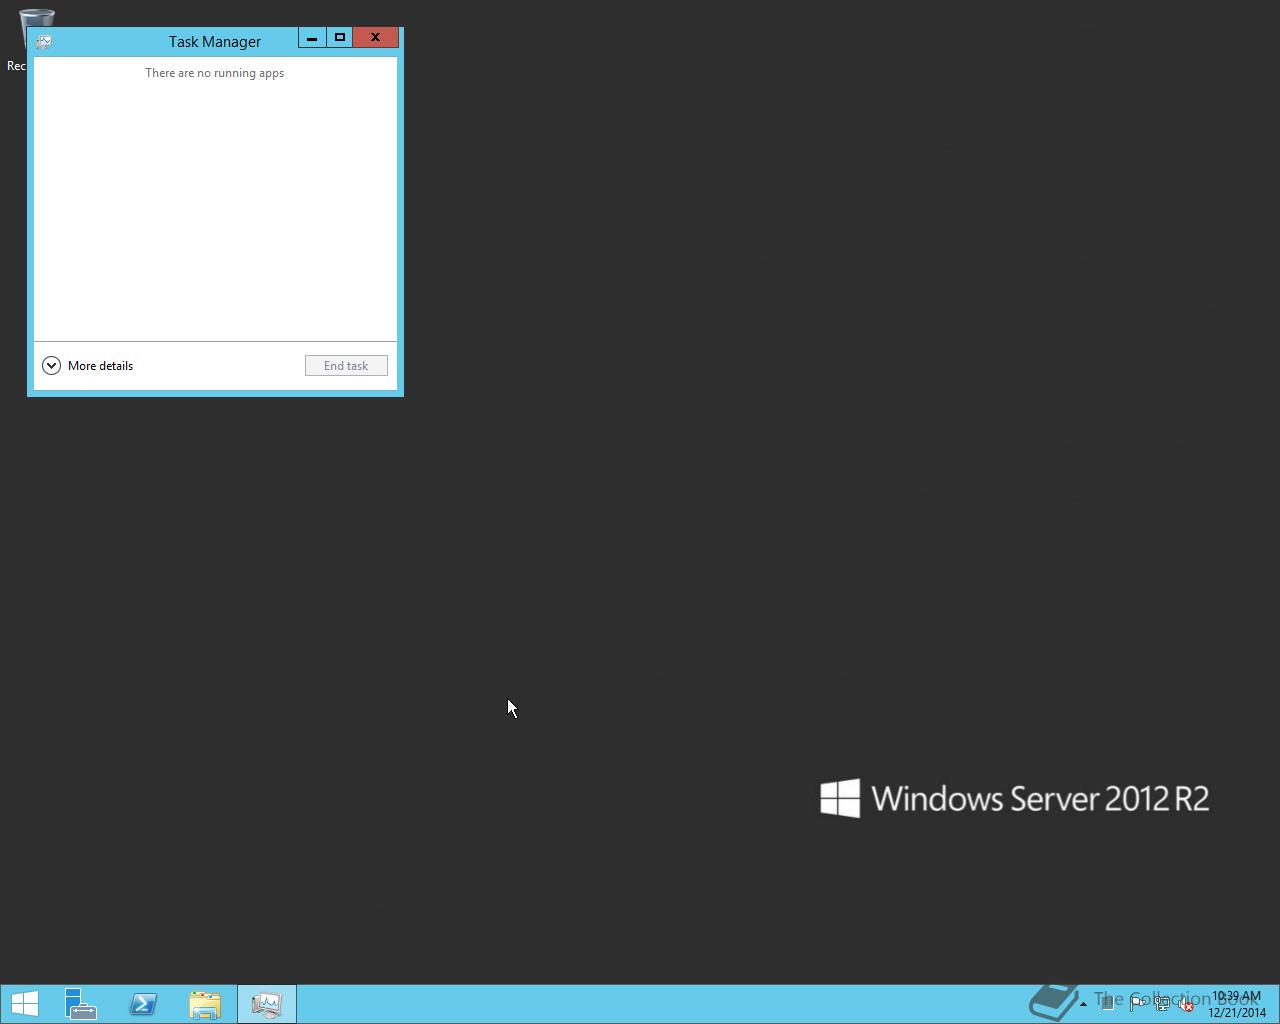This screenshot has width=1280, height=1024.
Task: Click the Task Manager title bar icon
Action: click(44, 42)
